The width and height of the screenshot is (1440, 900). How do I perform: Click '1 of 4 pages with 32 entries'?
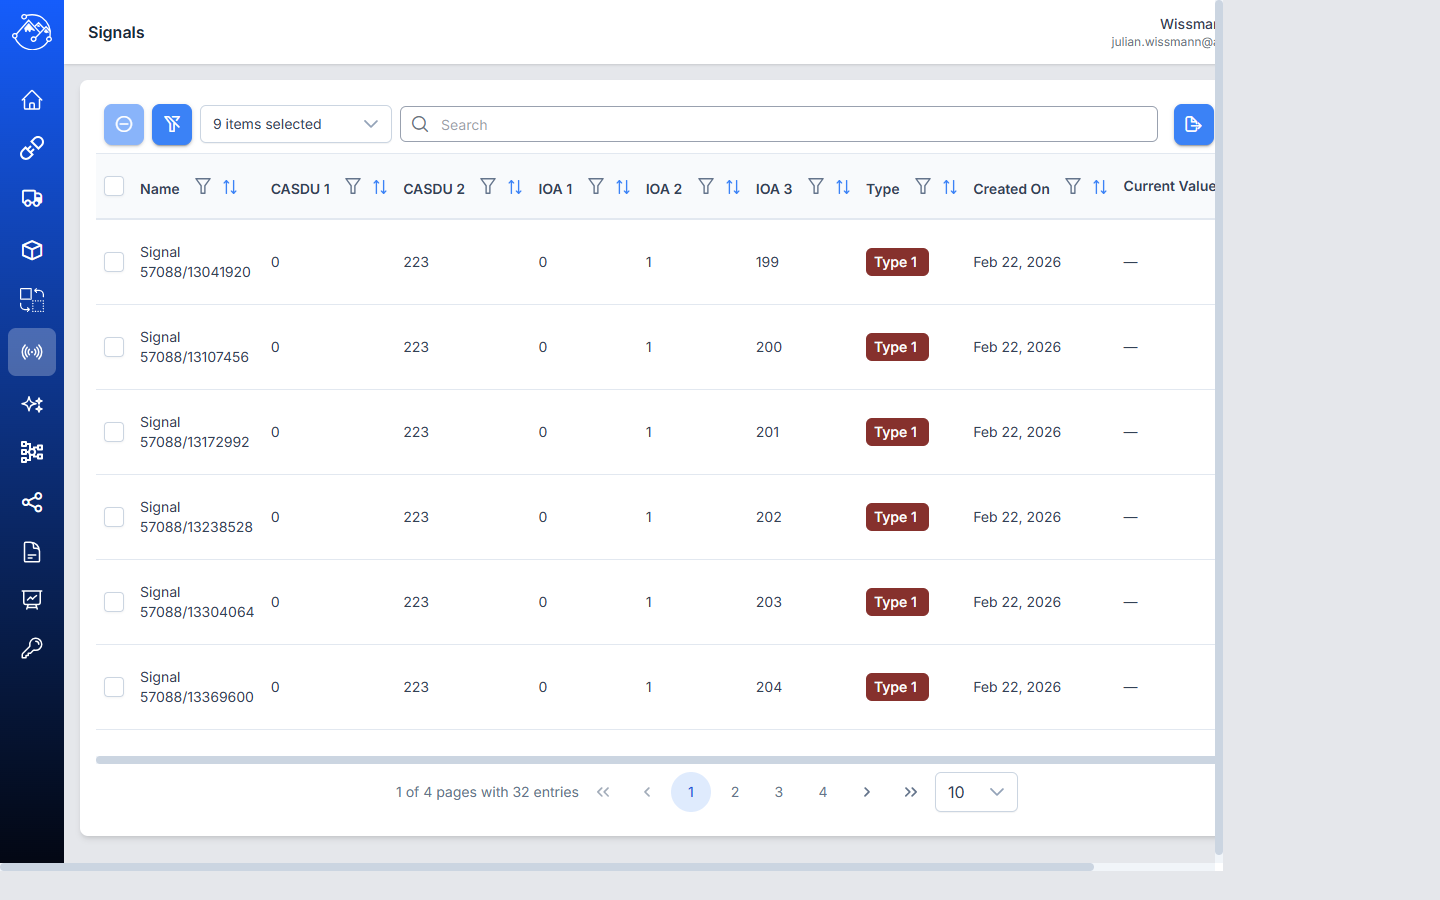tap(487, 792)
